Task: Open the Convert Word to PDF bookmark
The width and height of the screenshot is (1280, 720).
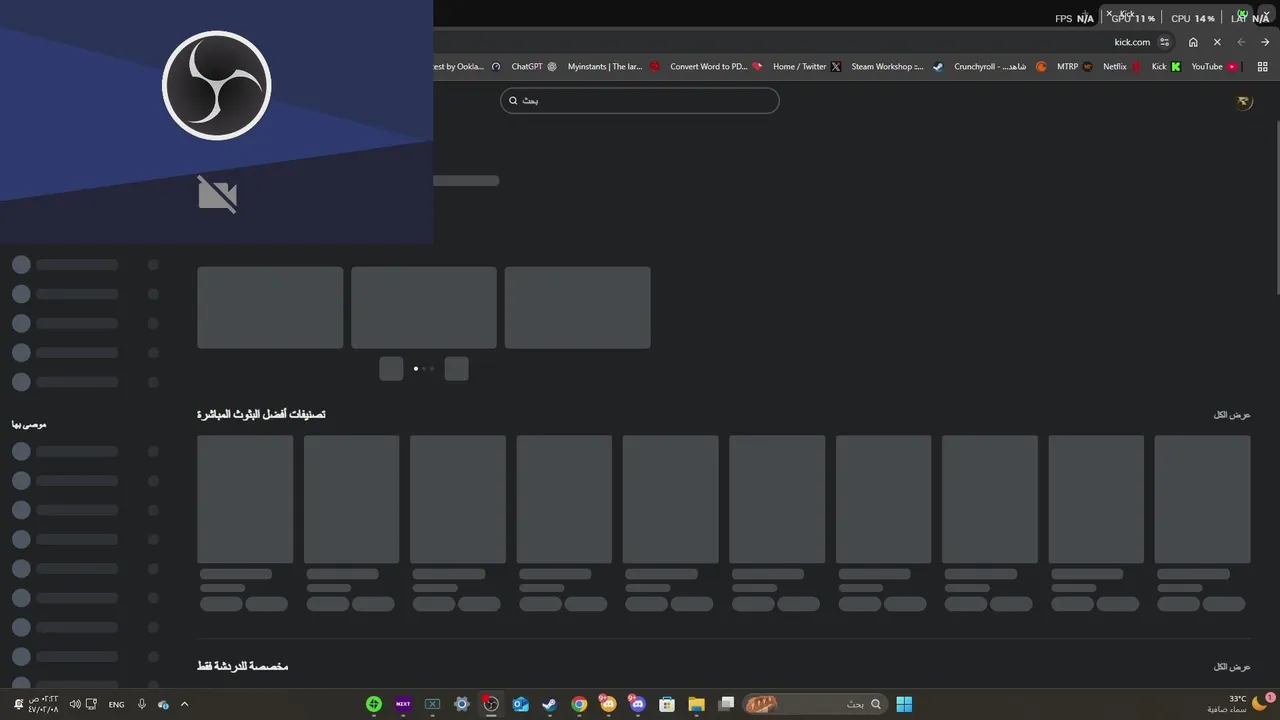Action: point(716,67)
